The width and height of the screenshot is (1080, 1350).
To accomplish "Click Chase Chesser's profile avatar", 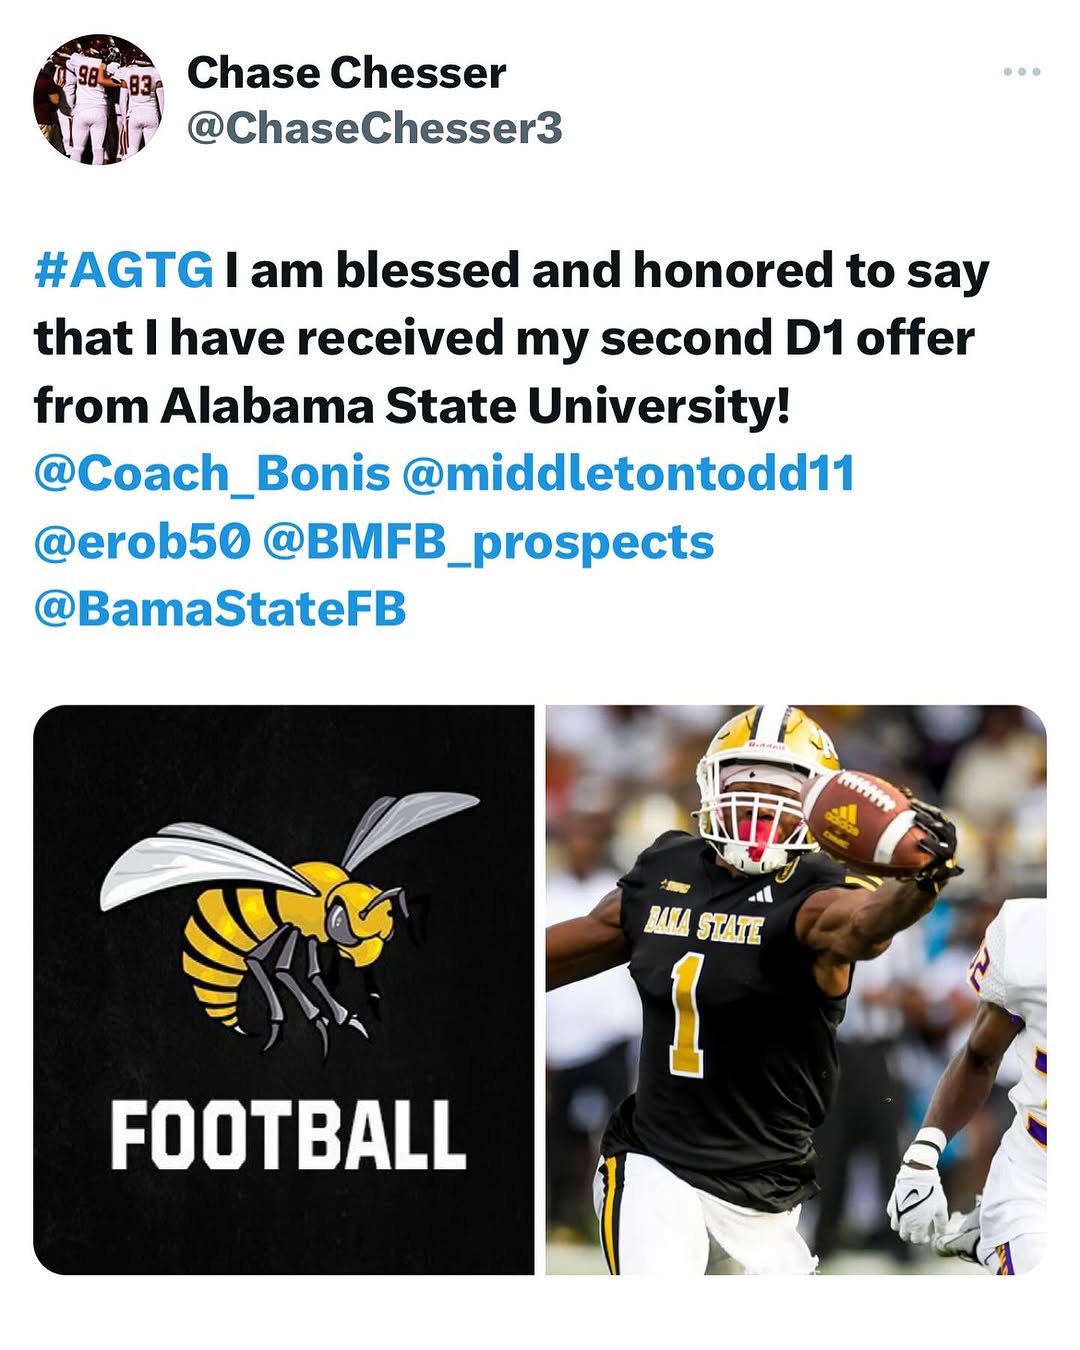I will 99,99.
